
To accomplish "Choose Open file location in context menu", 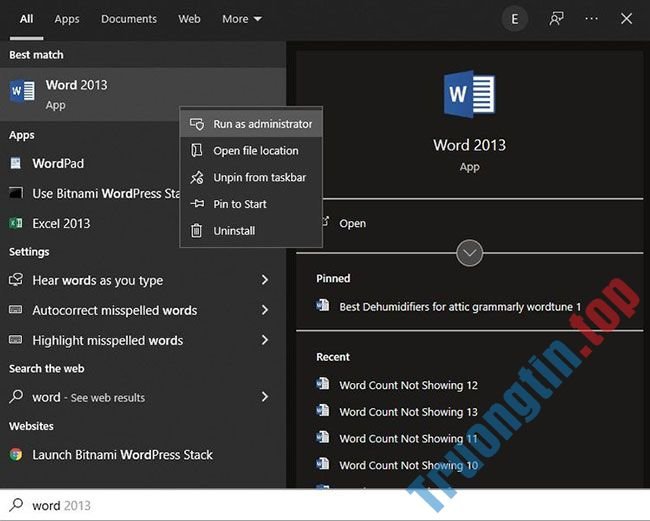I will click(x=255, y=151).
